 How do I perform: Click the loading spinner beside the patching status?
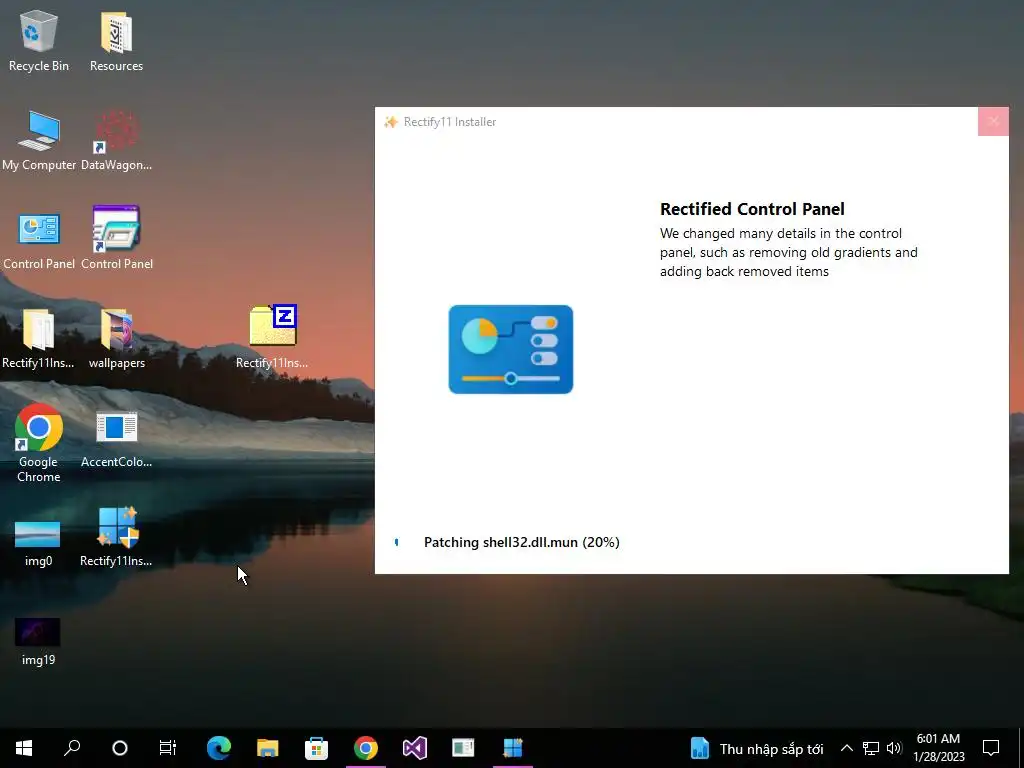point(396,542)
